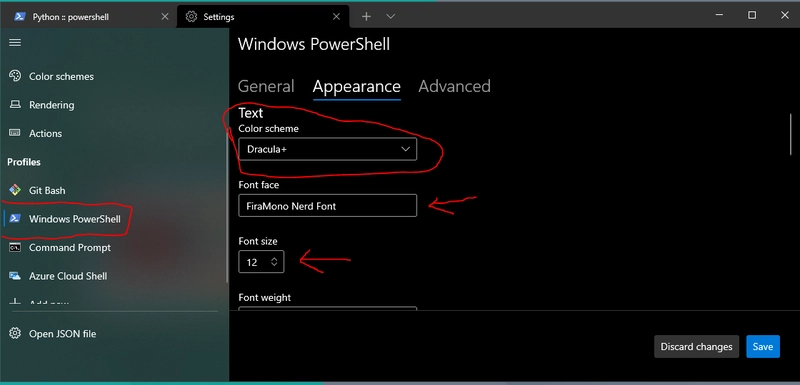
Task: Click the Windows PowerShell page heading
Action: click(314, 44)
